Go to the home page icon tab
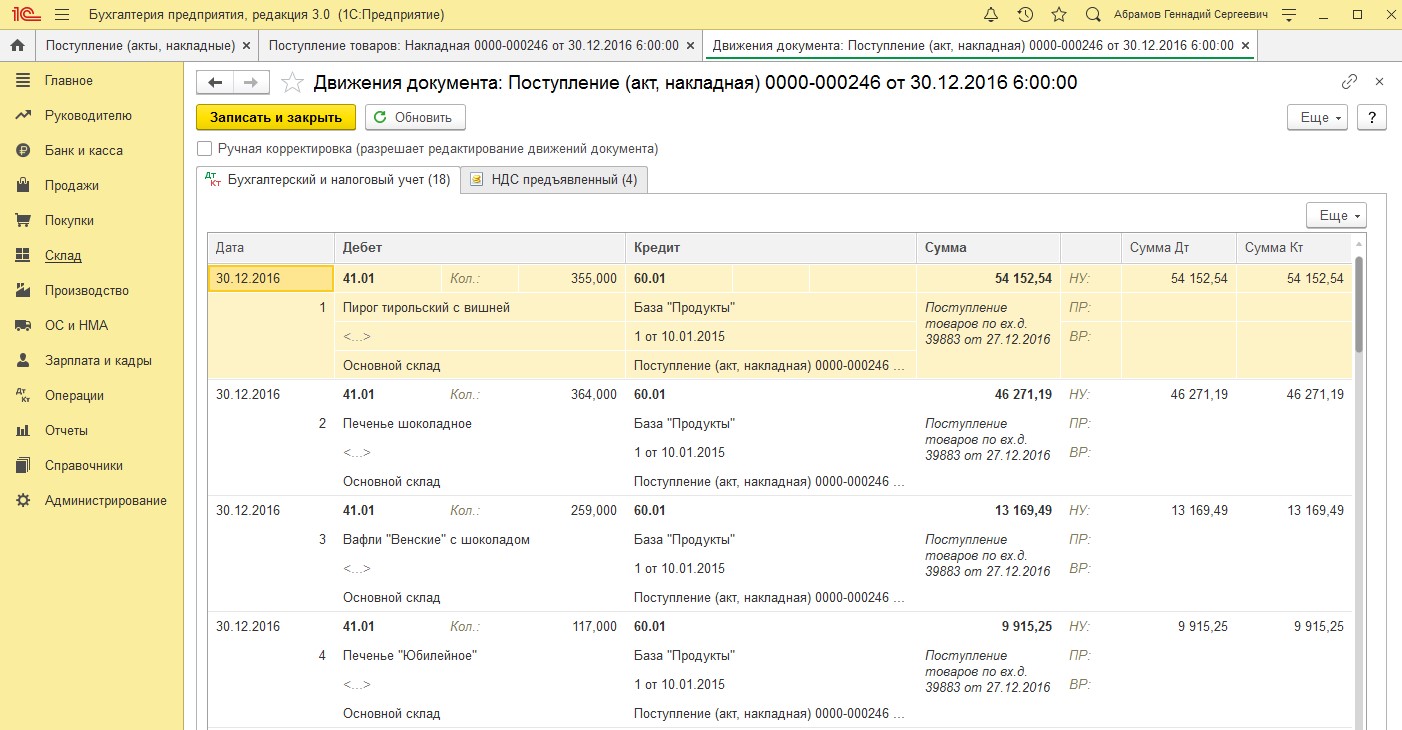The image size is (1402, 730). pyautogui.click(x=17, y=46)
